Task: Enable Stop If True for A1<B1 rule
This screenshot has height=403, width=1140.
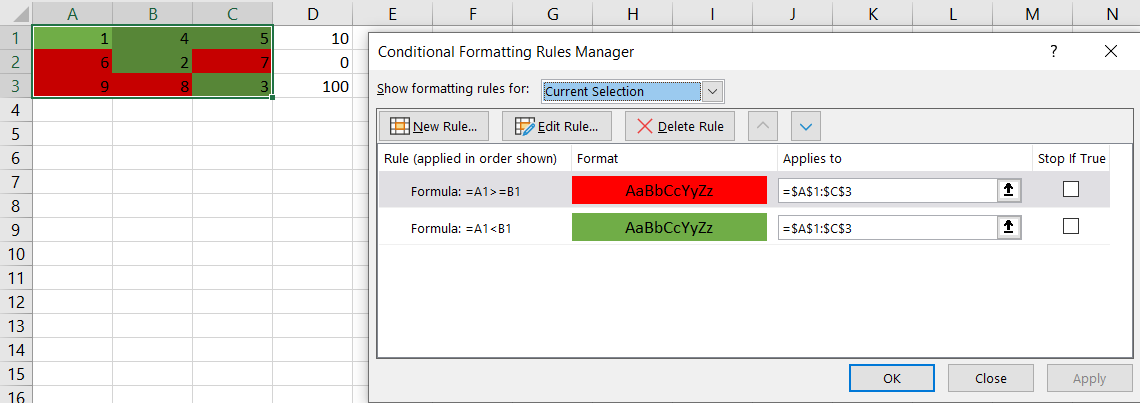Action: [x=1071, y=226]
